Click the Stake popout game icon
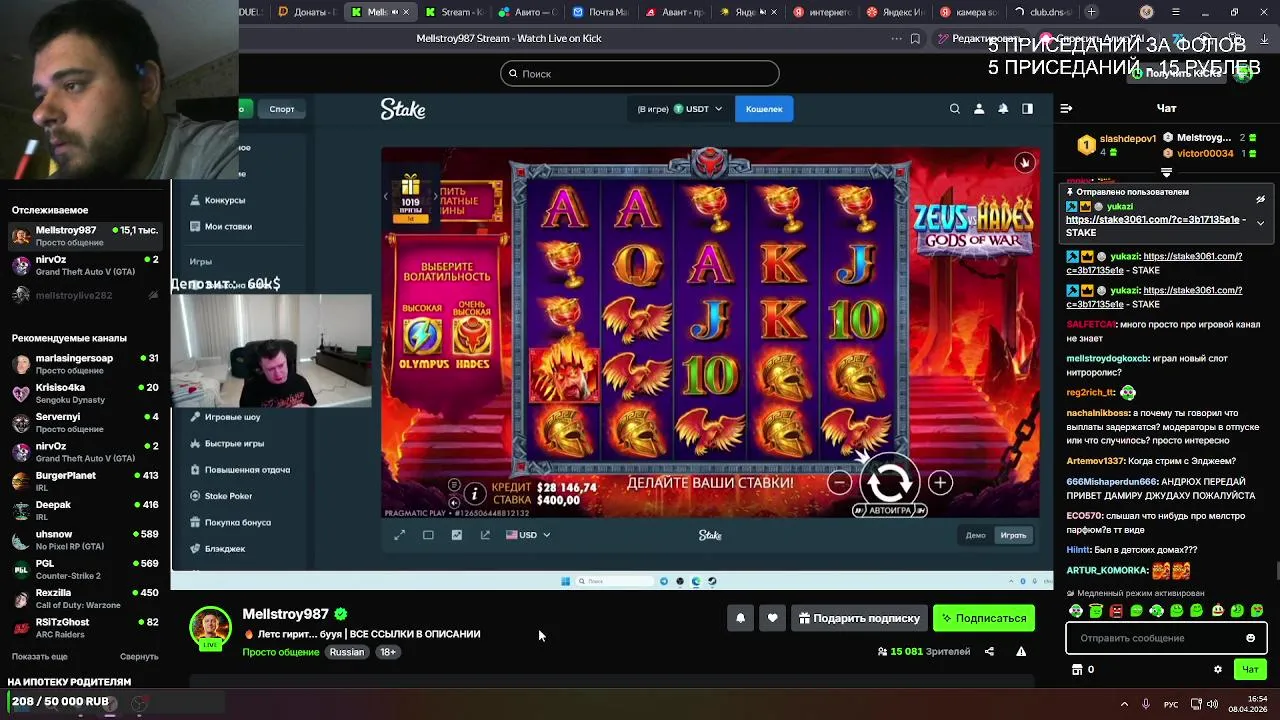Viewport: 1280px width, 720px height. coord(485,535)
